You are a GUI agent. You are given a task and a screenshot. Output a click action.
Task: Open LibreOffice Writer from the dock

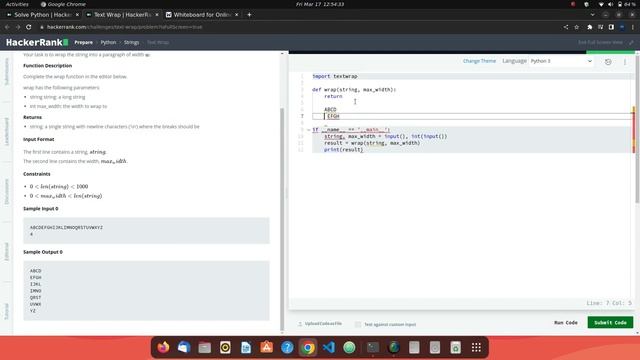pyautogui.click(x=246, y=347)
